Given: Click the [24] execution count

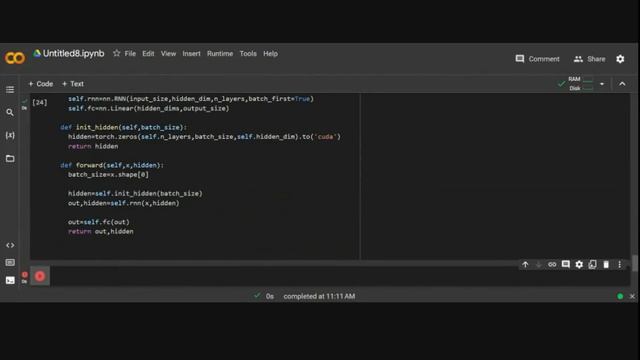Looking at the screenshot, I should tap(40, 102).
